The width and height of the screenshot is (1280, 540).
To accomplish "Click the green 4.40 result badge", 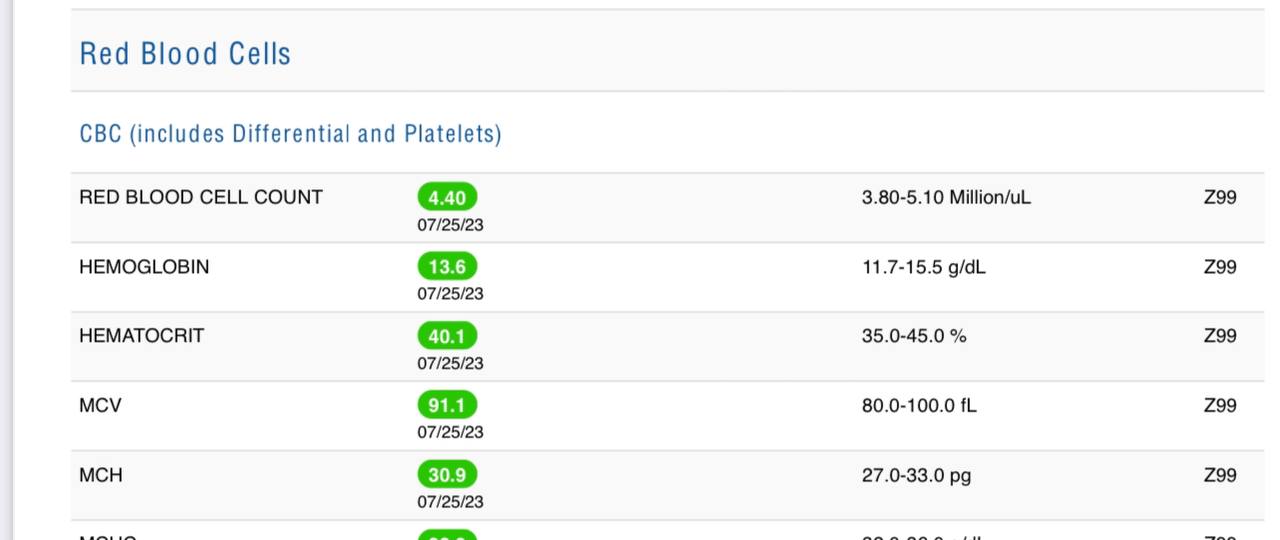I will [x=447, y=197].
